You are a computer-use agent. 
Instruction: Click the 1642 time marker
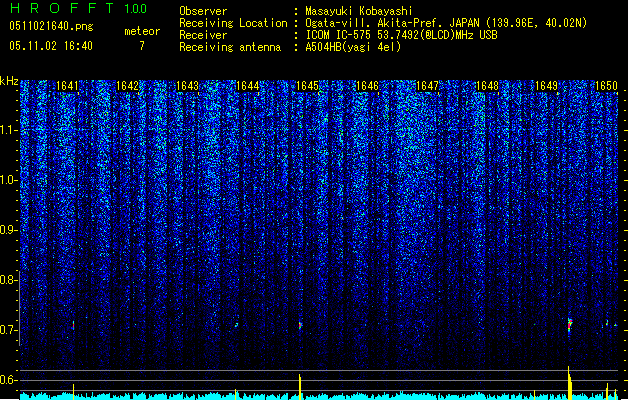point(127,86)
